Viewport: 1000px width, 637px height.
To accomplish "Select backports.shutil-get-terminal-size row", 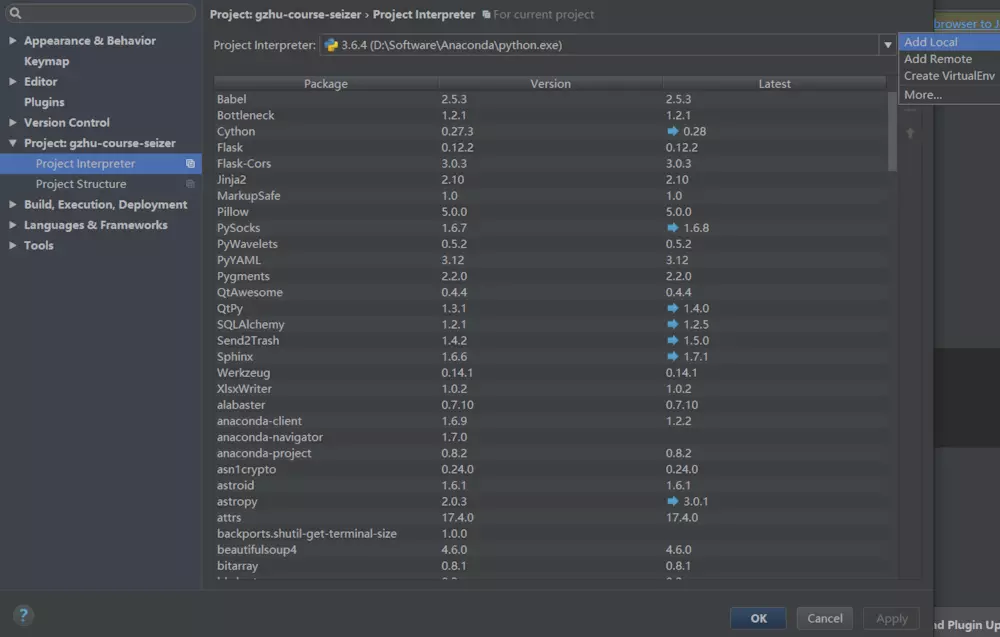I will coord(550,534).
